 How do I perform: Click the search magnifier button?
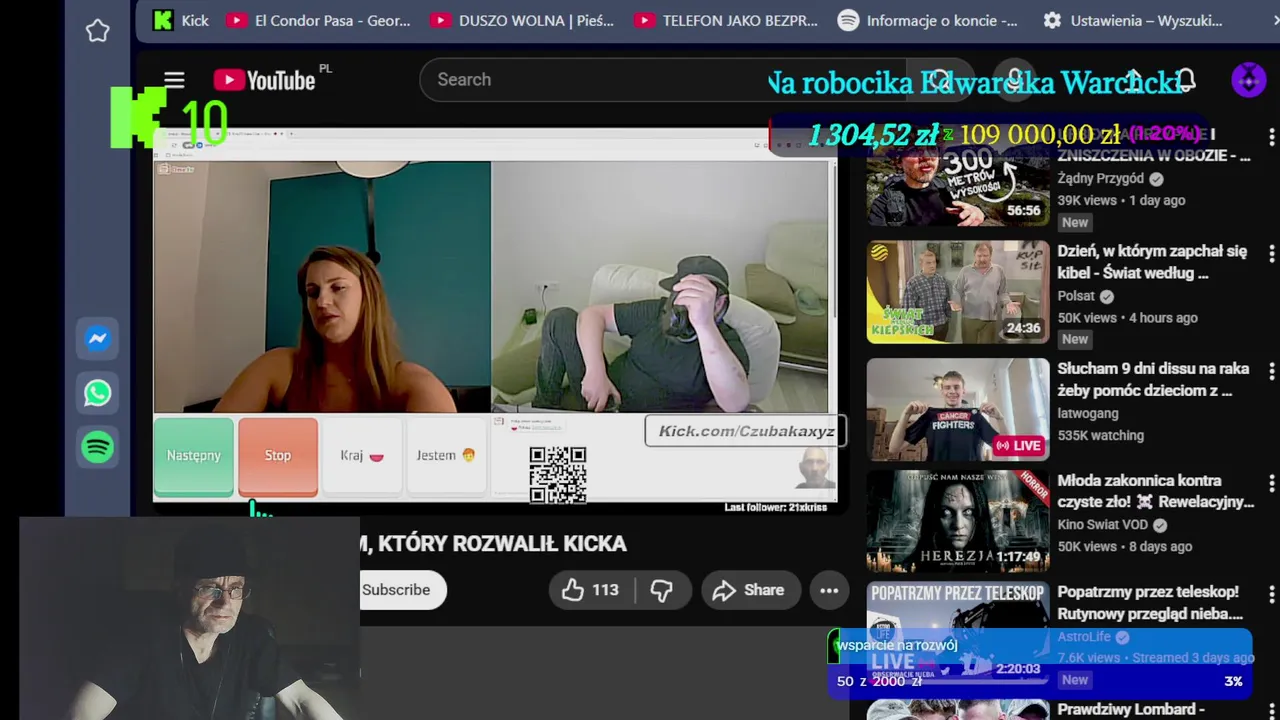[940, 80]
